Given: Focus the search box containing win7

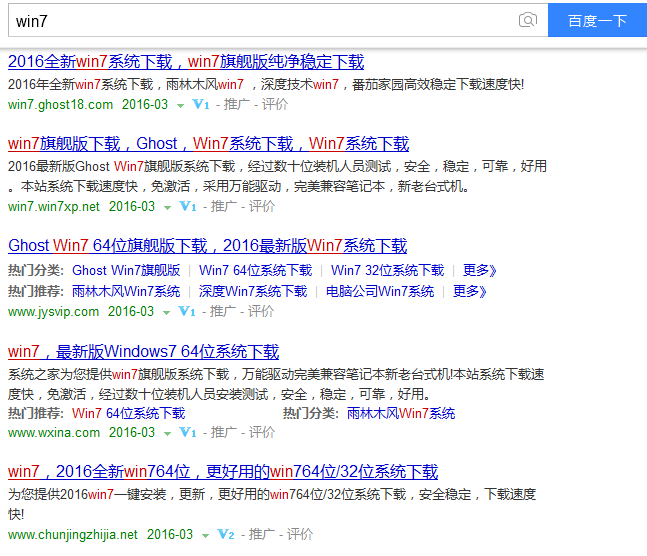Looking at the screenshot, I should (264, 20).
